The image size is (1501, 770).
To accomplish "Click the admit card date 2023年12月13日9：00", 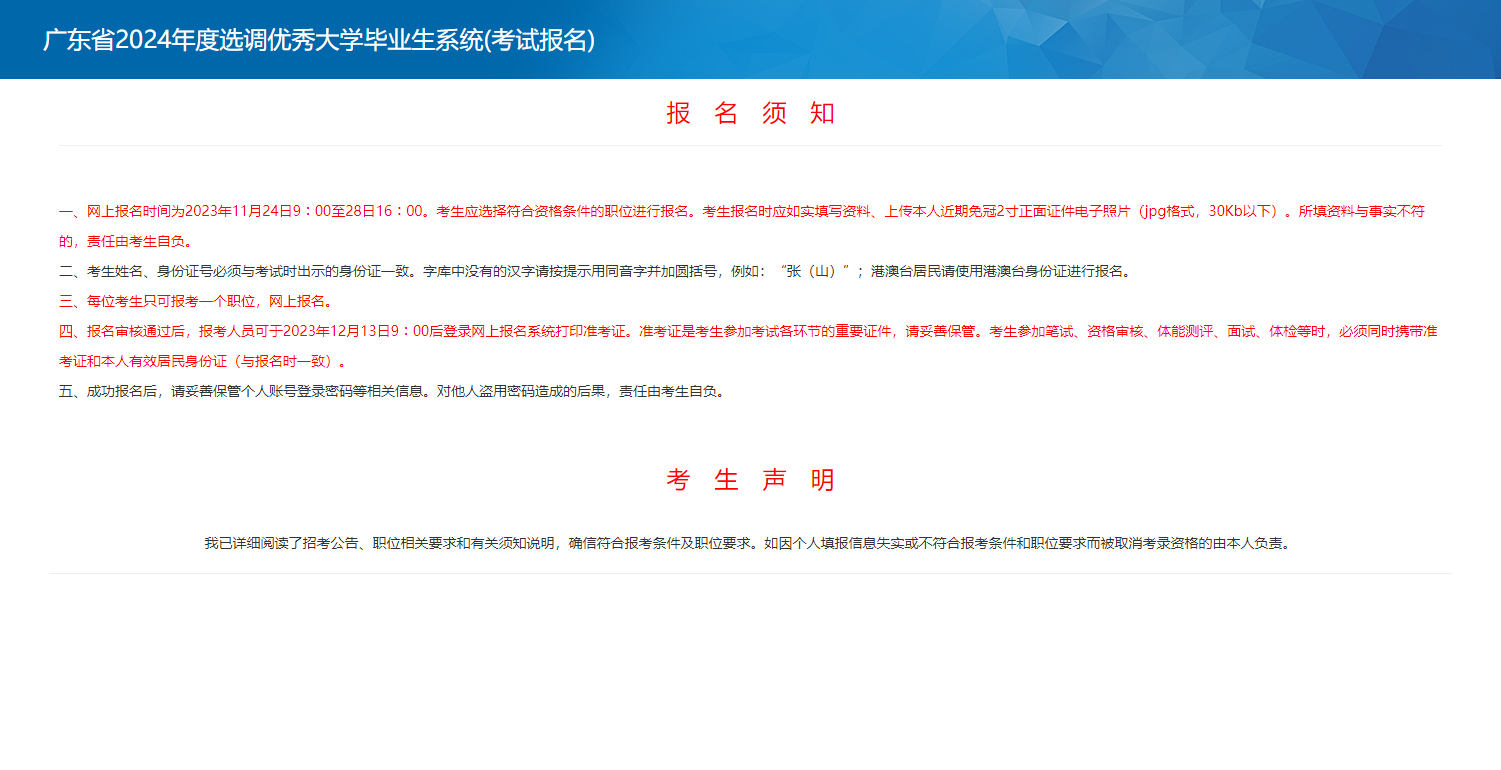I will [x=356, y=331].
